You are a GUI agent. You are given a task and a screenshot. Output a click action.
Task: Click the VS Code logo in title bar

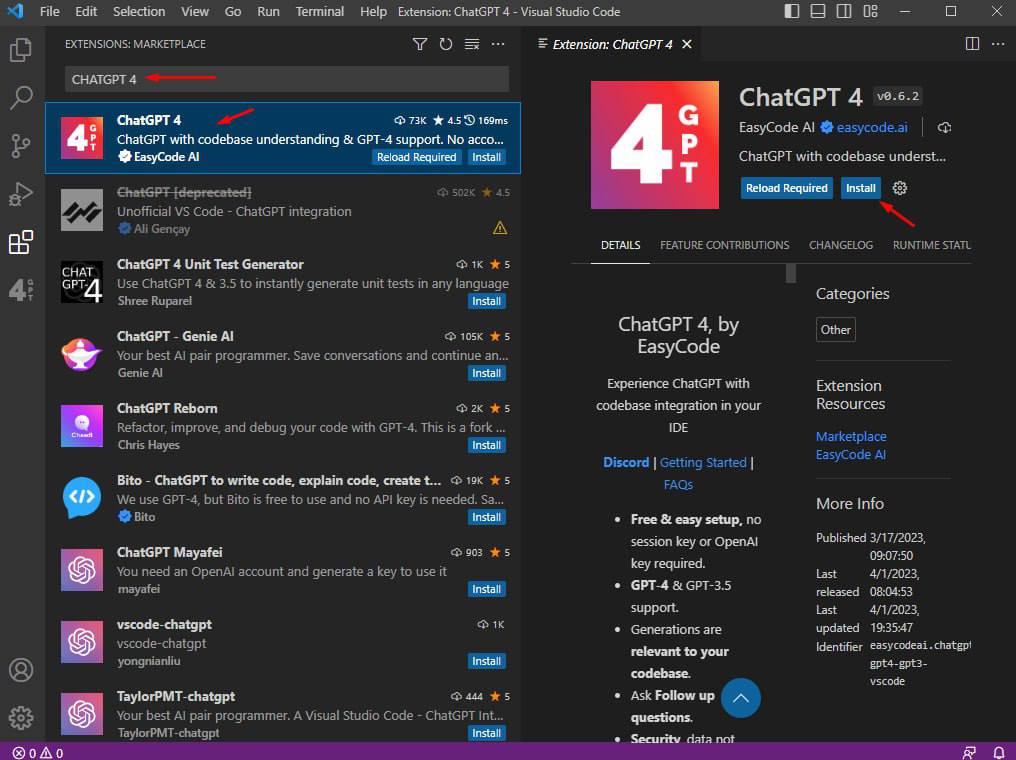[x=15, y=11]
